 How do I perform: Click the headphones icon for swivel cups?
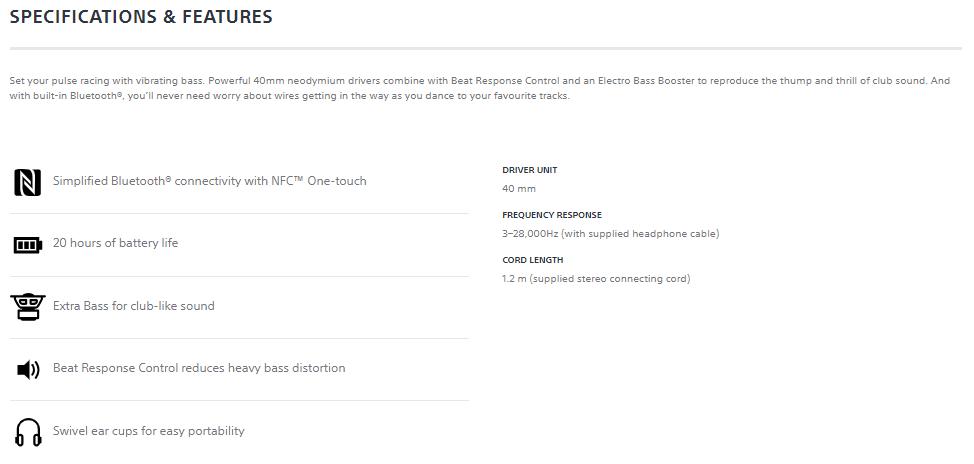tap(28, 432)
